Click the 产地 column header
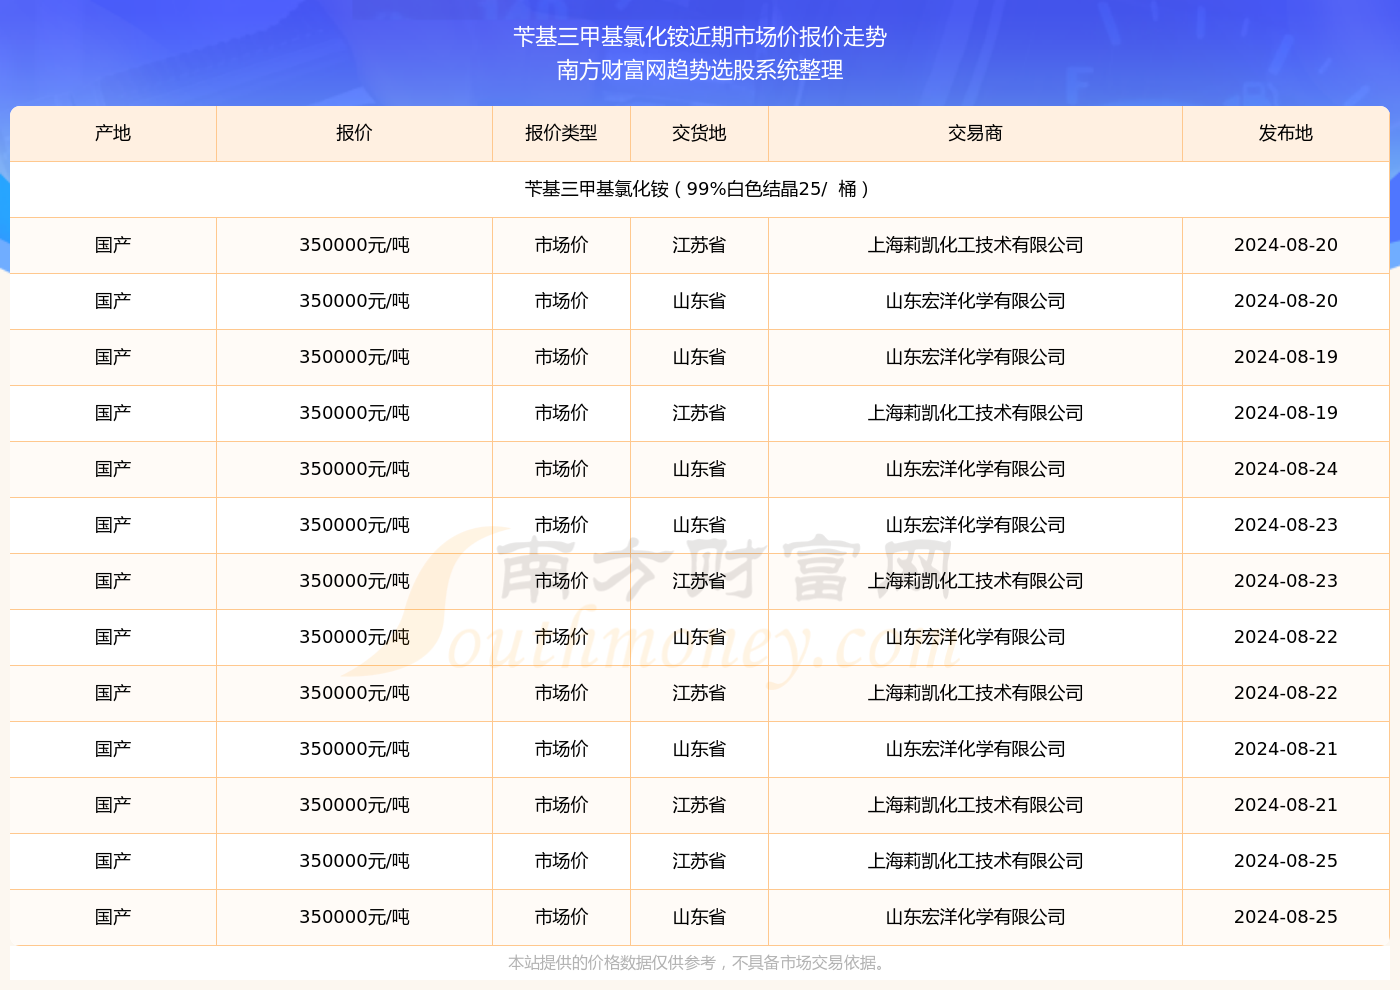Screen dimensions: 1400x990 click(113, 133)
